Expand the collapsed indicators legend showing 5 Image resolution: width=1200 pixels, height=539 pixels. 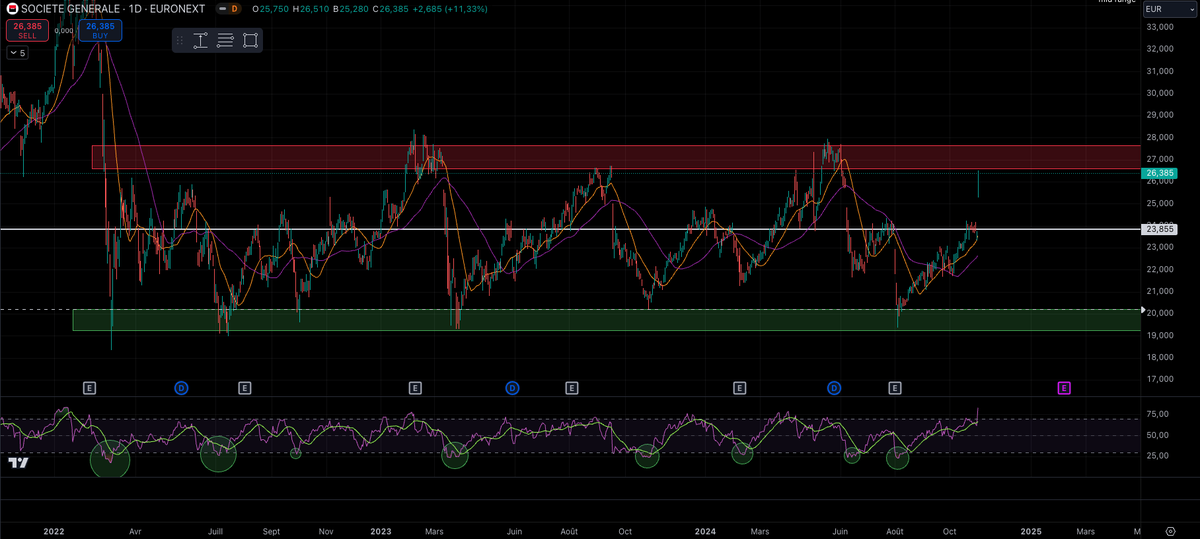(x=17, y=53)
